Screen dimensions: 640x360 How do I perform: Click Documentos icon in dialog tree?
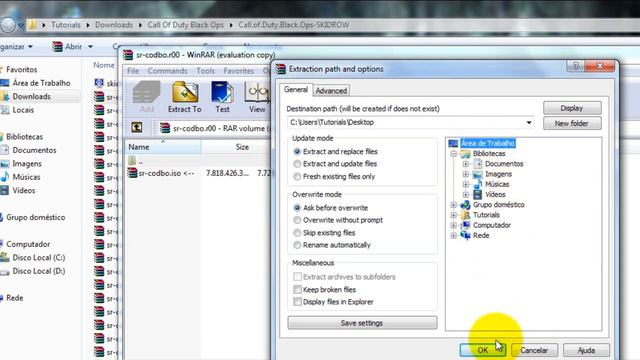tap(478, 164)
